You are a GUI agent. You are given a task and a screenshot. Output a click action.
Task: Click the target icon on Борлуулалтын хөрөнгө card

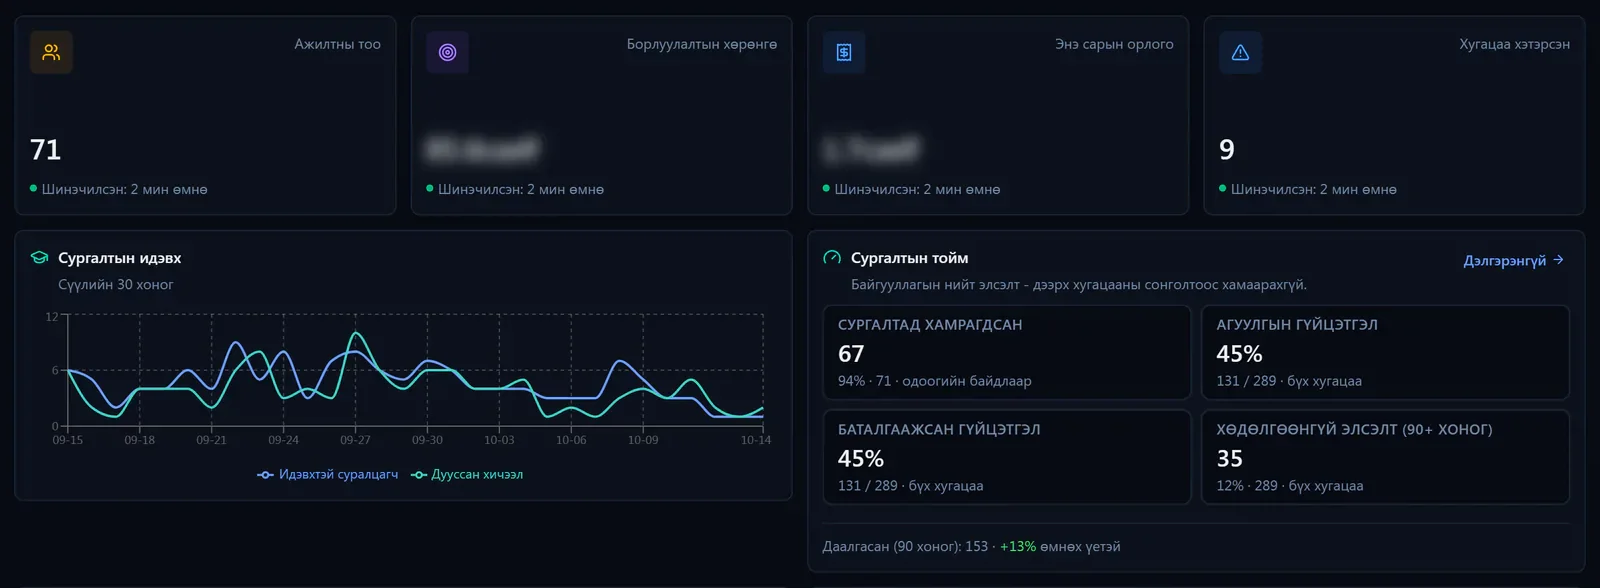pos(447,52)
